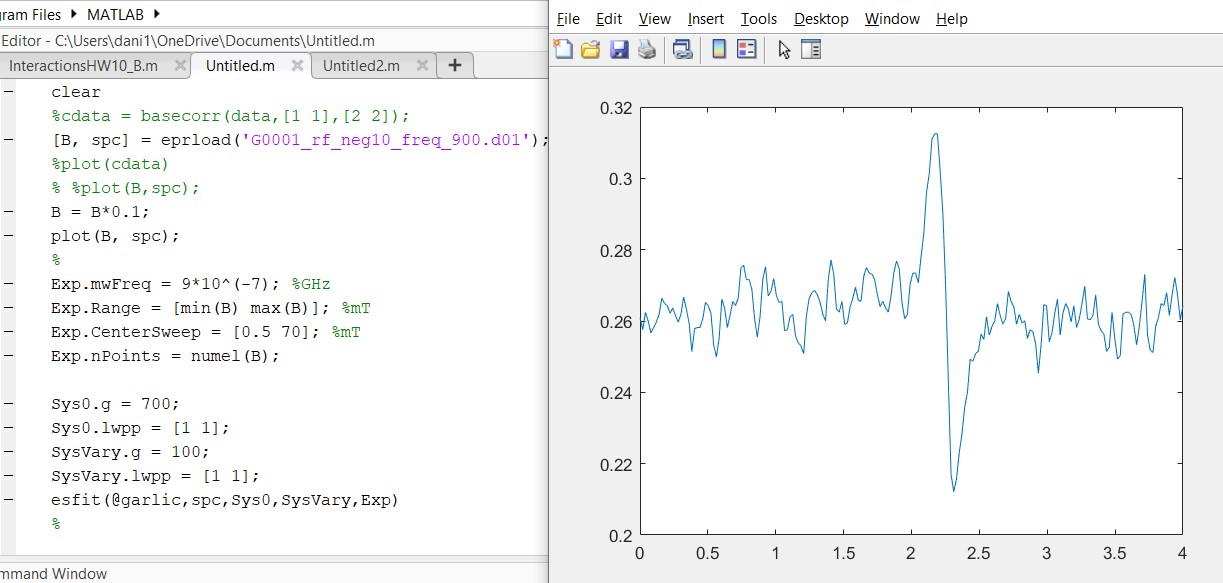Set breakpoint dash beside Exp.mwFreq line
This screenshot has height=583, width=1223.
[8, 284]
